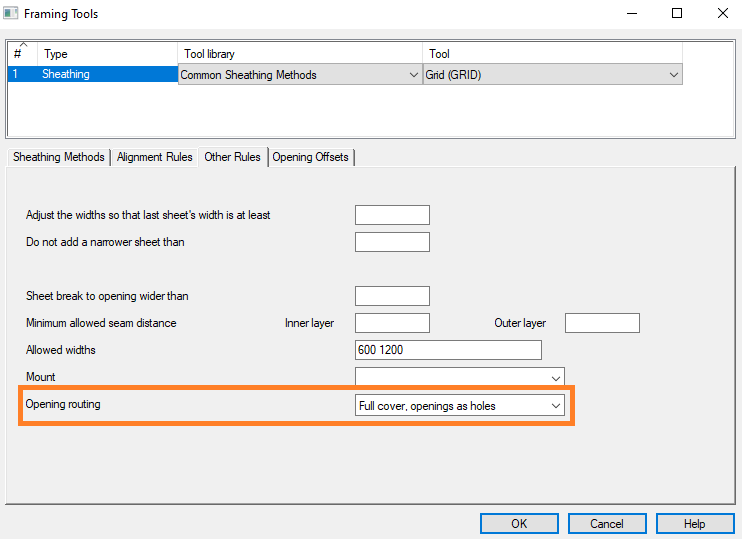Click the Cancel button

pyautogui.click(x=606, y=524)
